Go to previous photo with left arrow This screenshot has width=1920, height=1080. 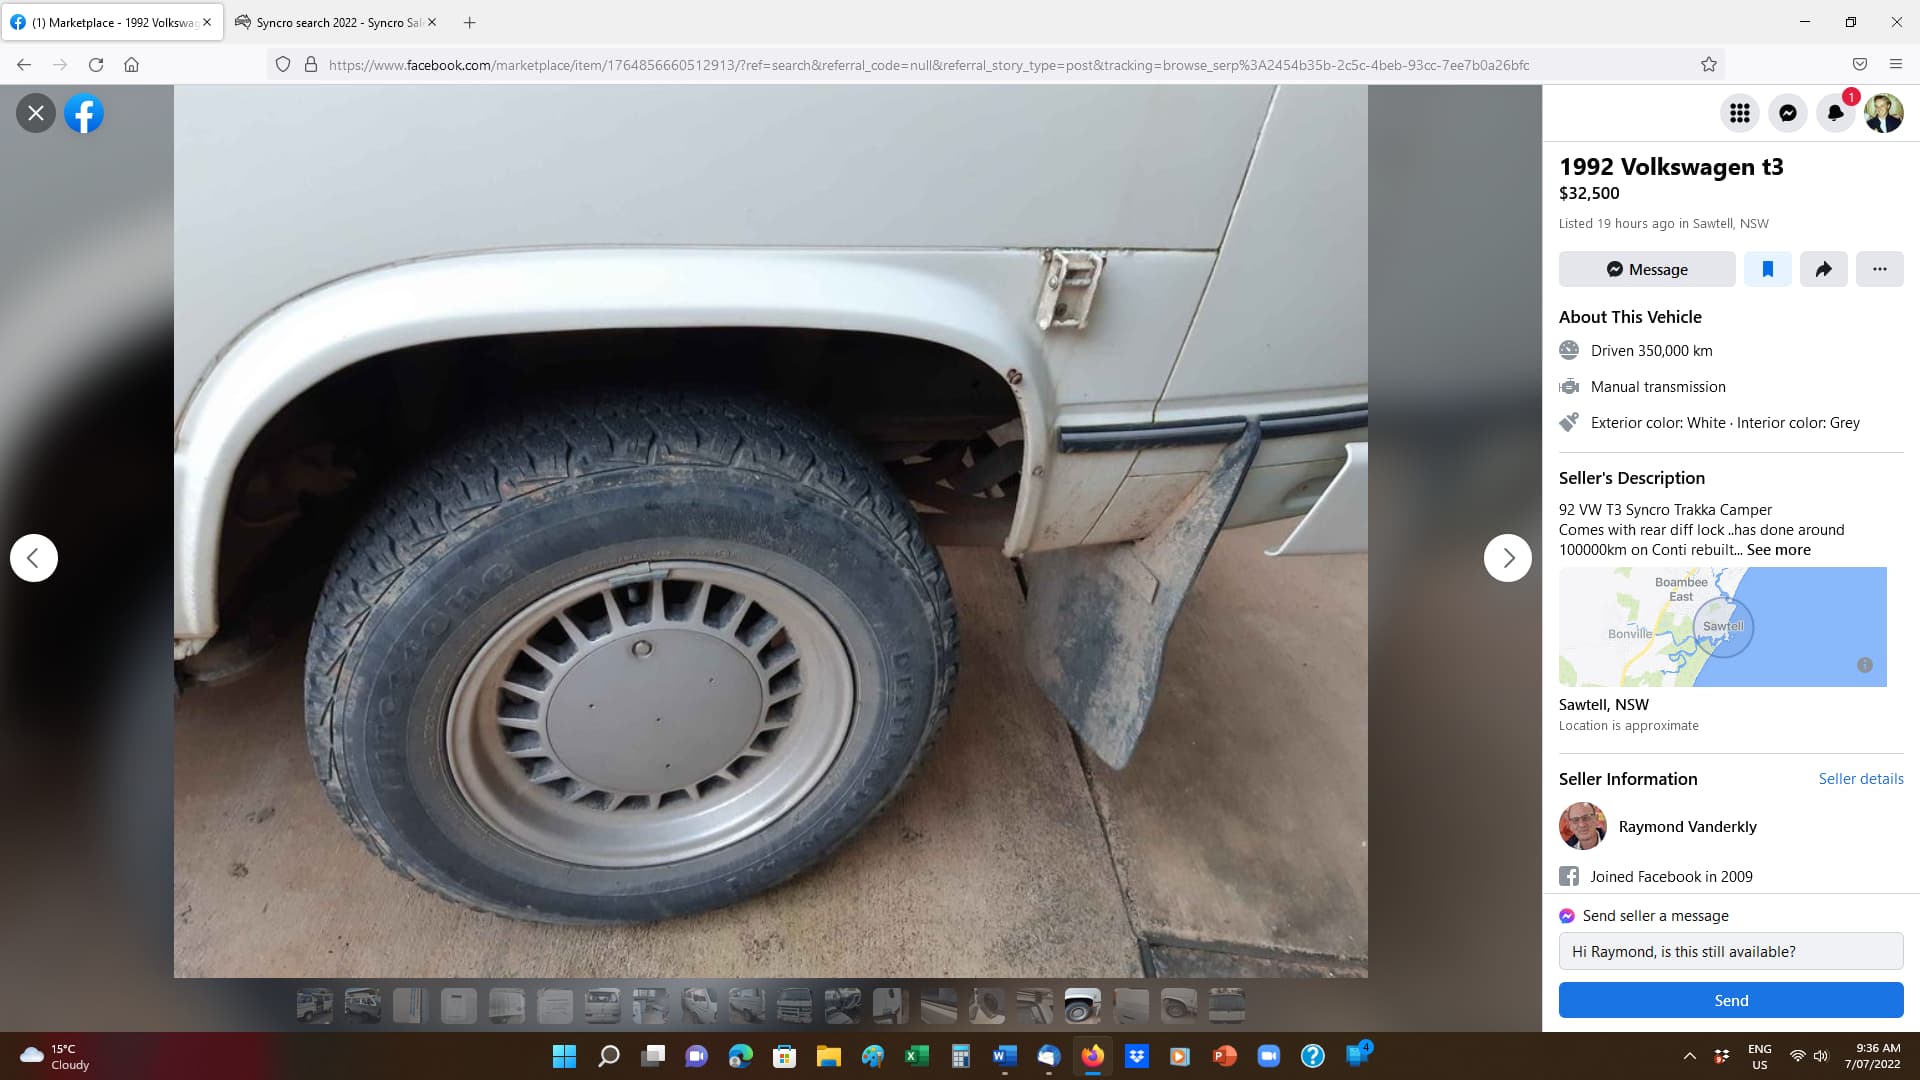coord(34,558)
